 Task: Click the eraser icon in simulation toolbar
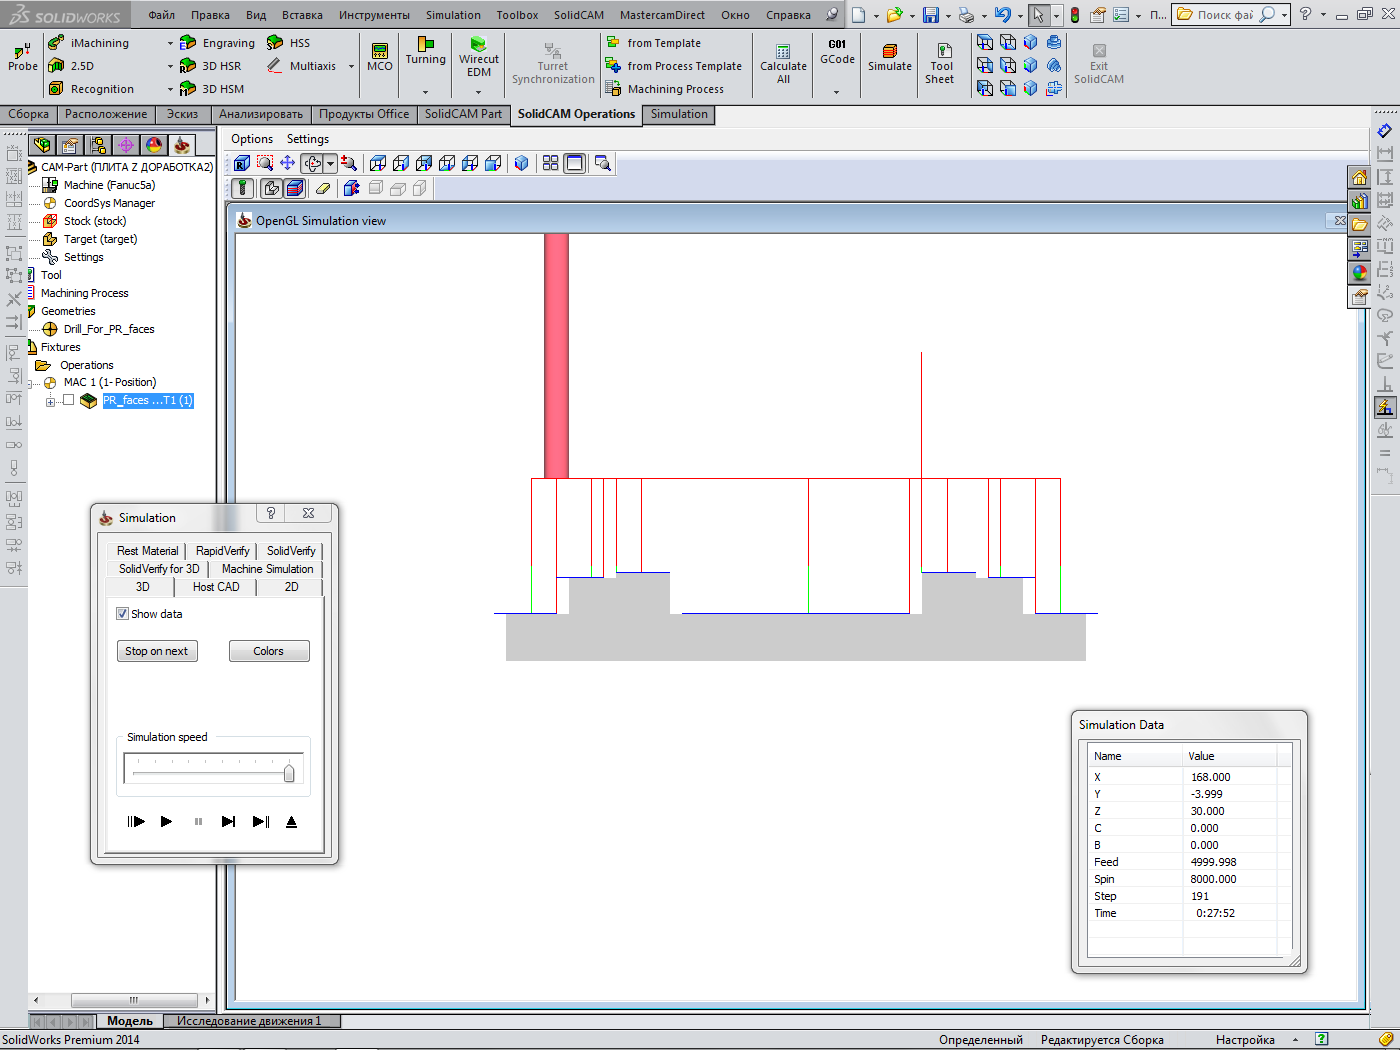point(322,188)
